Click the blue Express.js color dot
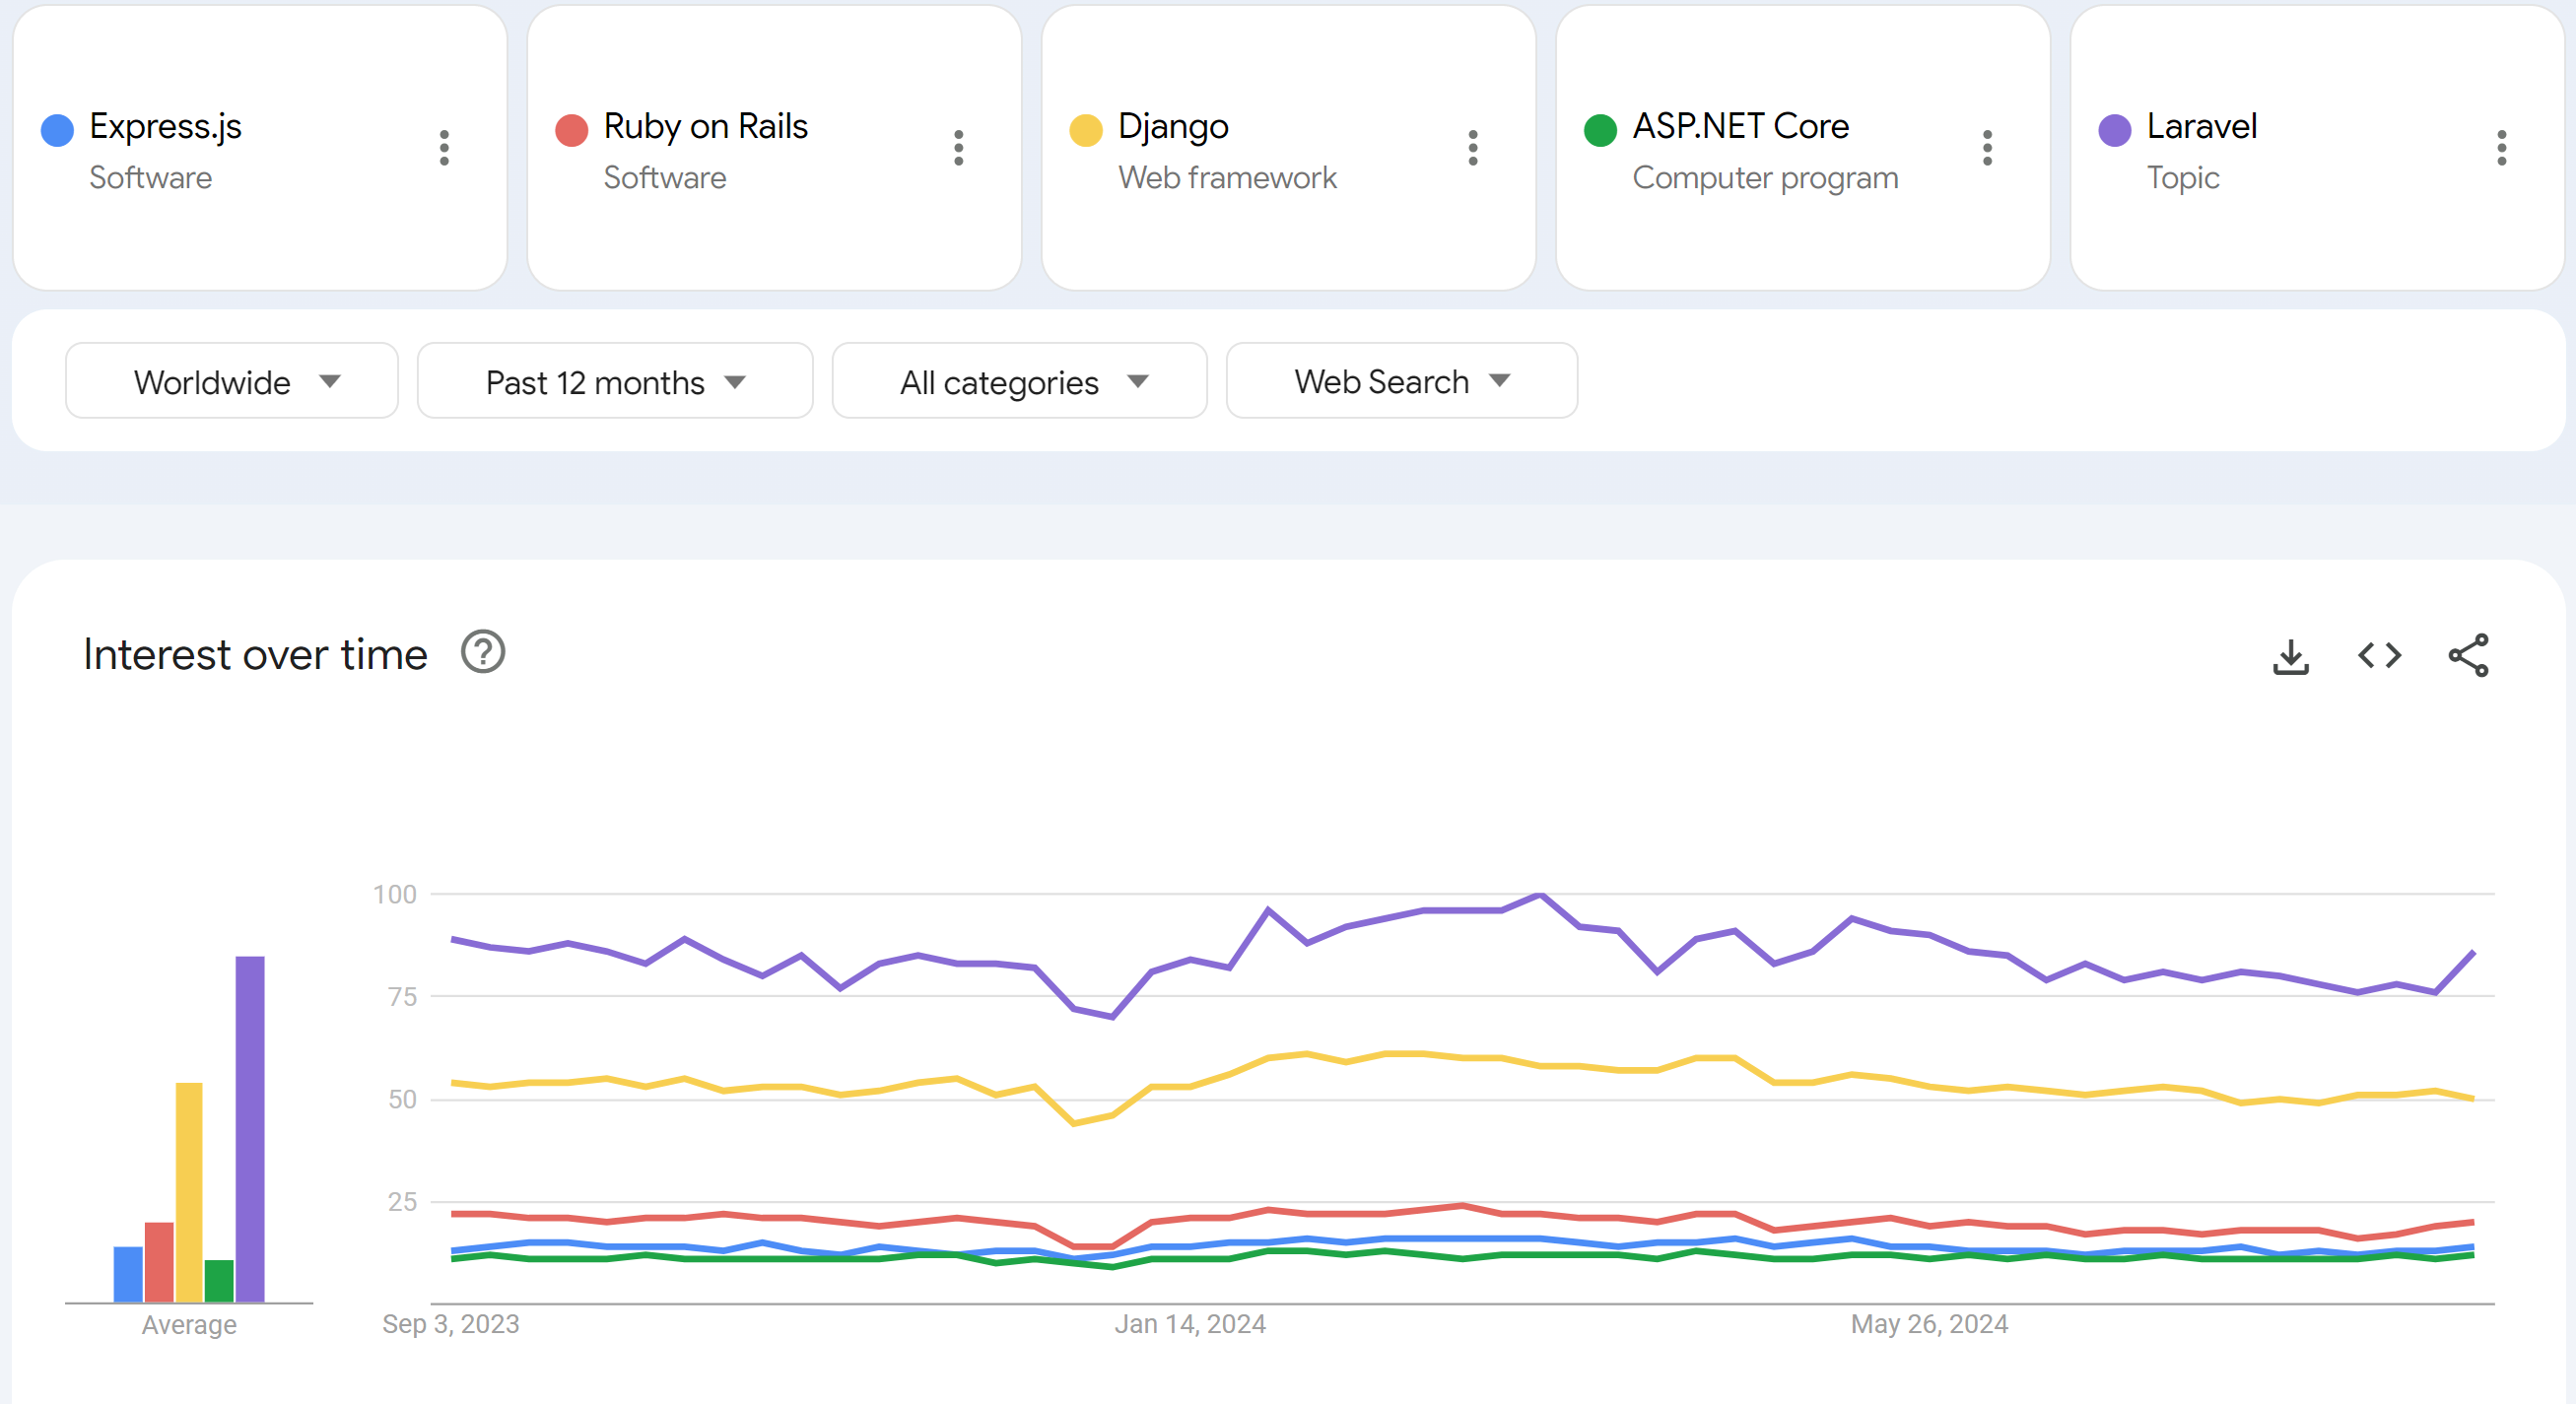Image resolution: width=2576 pixels, height=1404 pixels. [x=57, y=130]
